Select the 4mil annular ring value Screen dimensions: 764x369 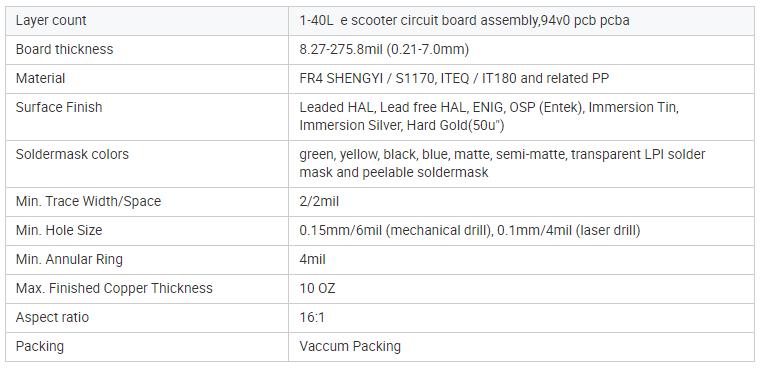coord(312,259)
